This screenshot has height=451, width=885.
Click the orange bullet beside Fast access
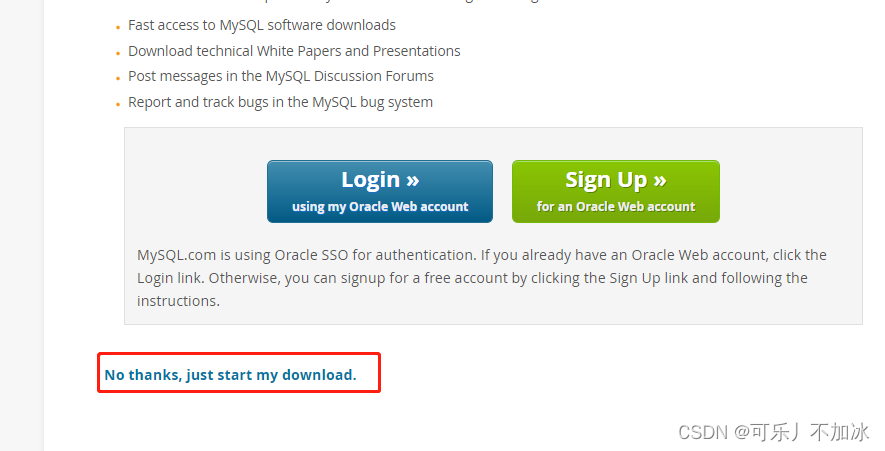click(x=118, y=28)
